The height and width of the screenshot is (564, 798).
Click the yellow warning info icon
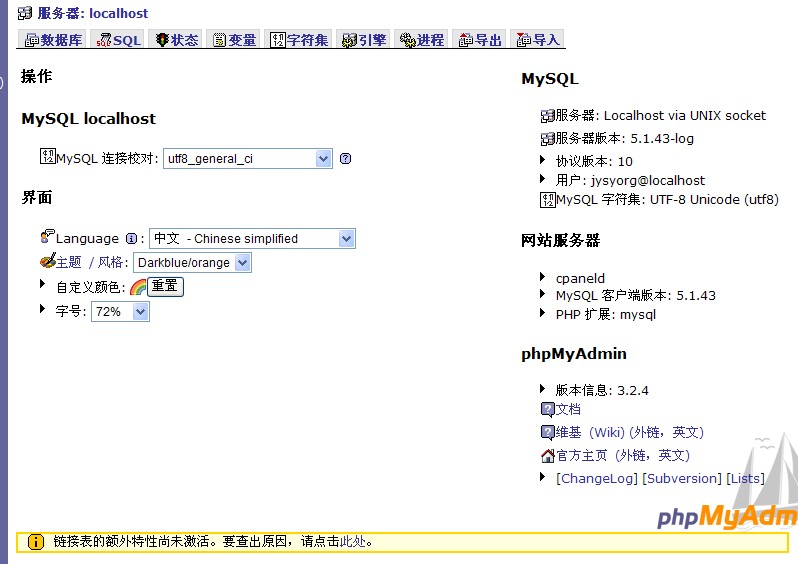(36, 542)
